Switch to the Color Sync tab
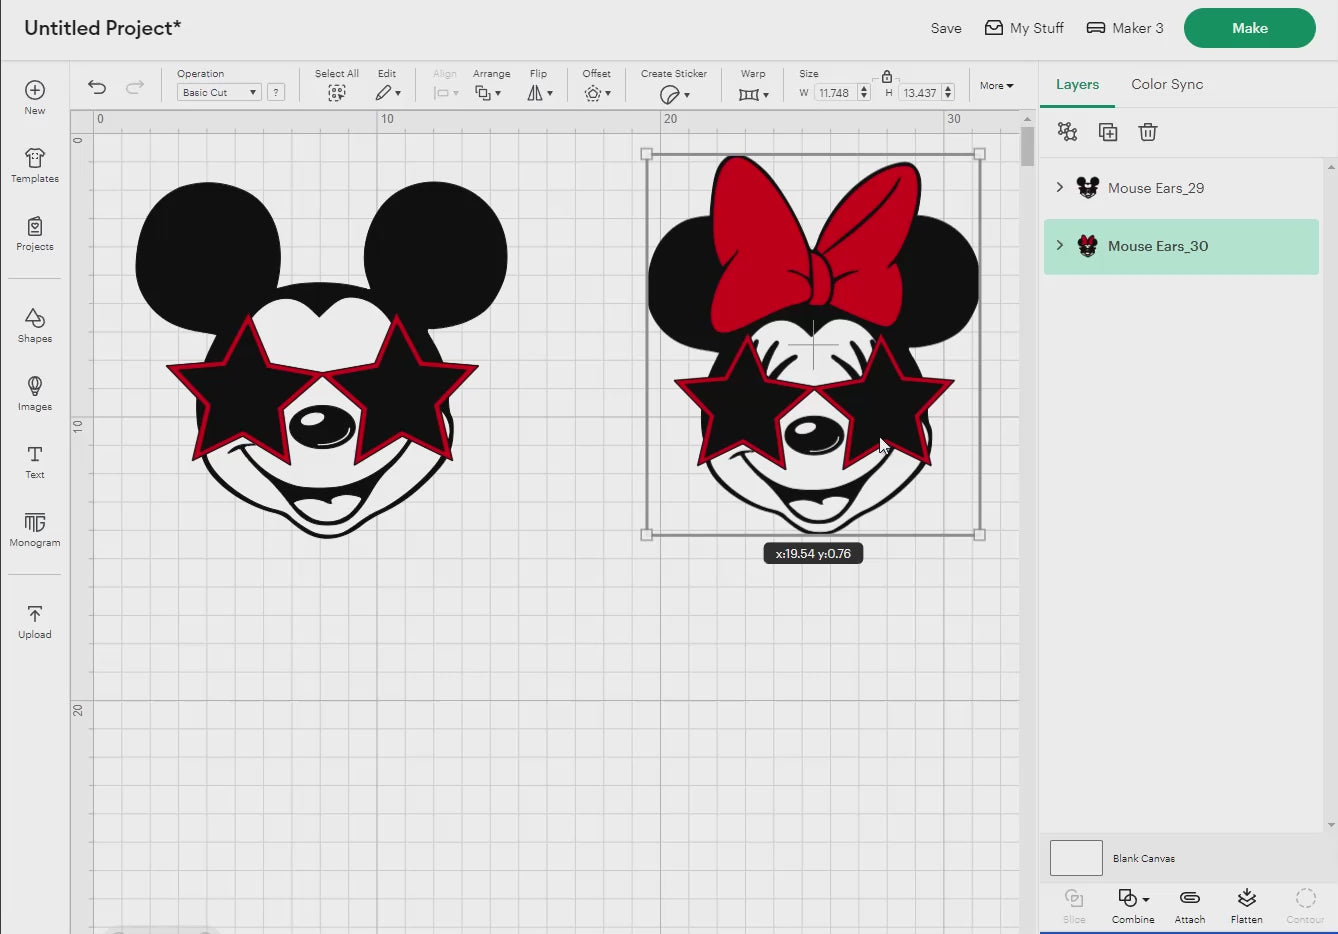 click(1167, 85)
